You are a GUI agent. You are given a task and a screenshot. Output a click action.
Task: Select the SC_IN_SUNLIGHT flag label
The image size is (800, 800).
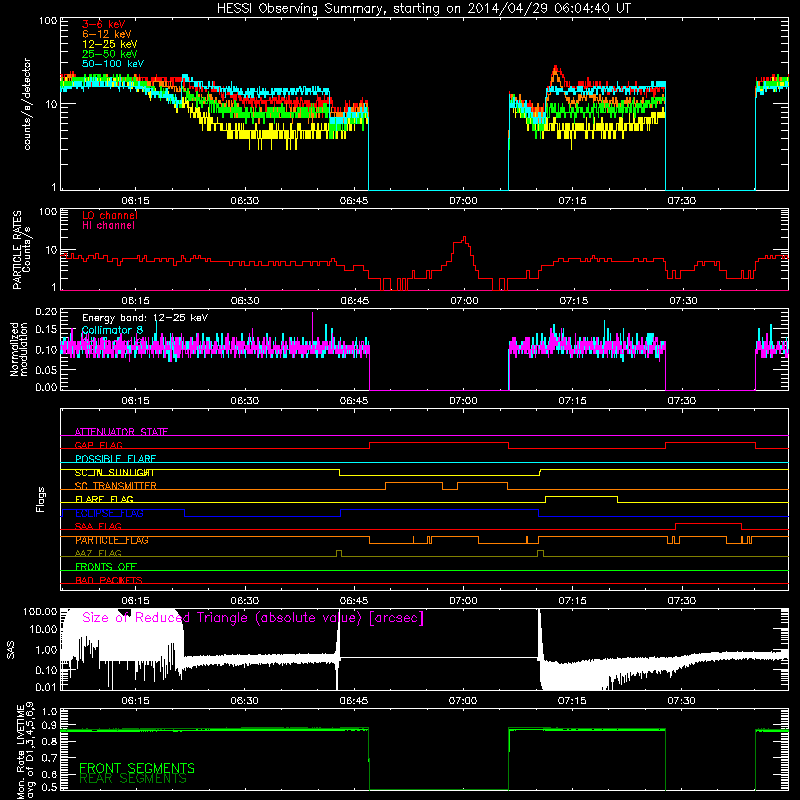click(114, 472)
